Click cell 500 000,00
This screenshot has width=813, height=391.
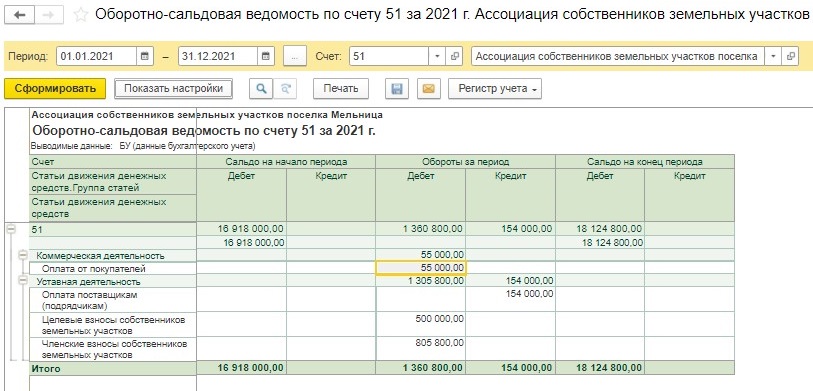click(x=420, y=325)
